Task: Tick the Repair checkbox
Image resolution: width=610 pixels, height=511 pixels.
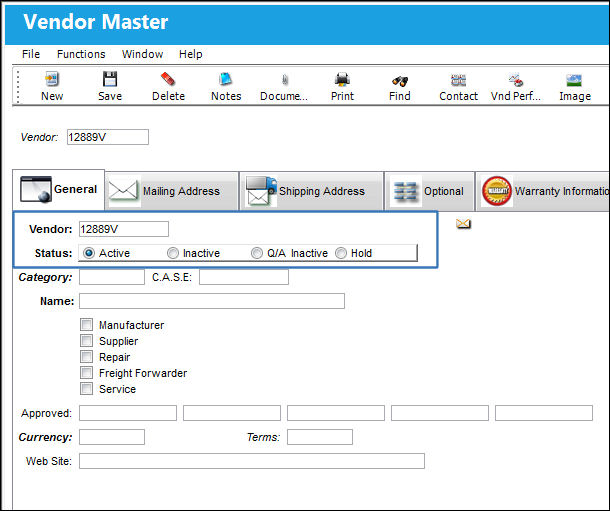Action: (x=86, y=357)
